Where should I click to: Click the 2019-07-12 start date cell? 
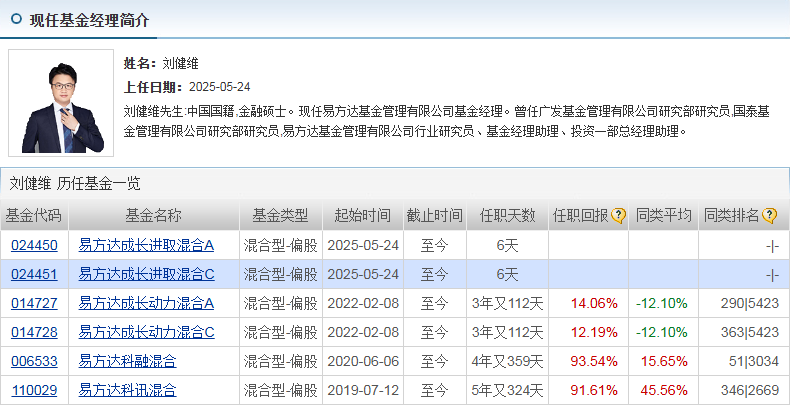(x=363, y=390)
